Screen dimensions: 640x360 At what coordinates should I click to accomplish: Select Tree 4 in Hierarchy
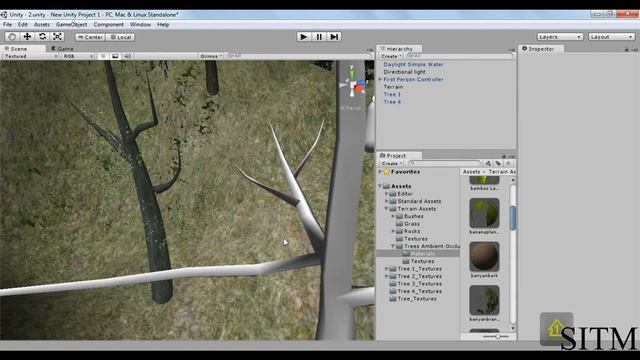pyautogui.click(x=392, y=102)
